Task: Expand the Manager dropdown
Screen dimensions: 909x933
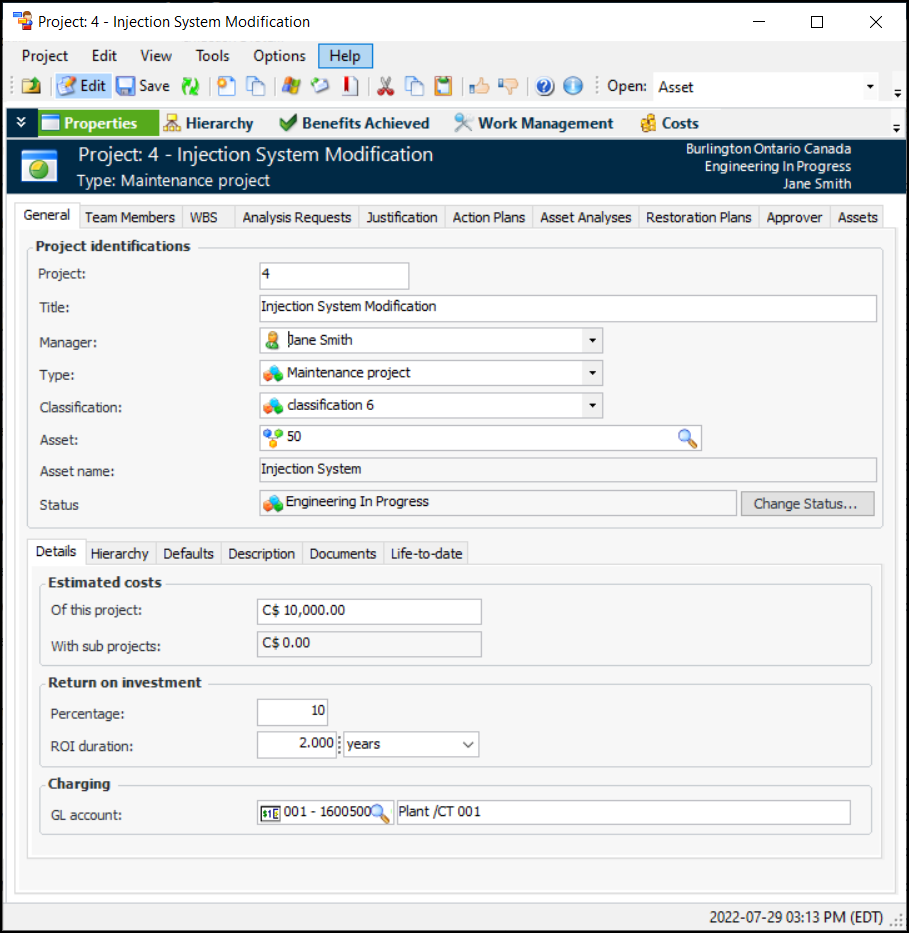Action: (x=592, y=341)
